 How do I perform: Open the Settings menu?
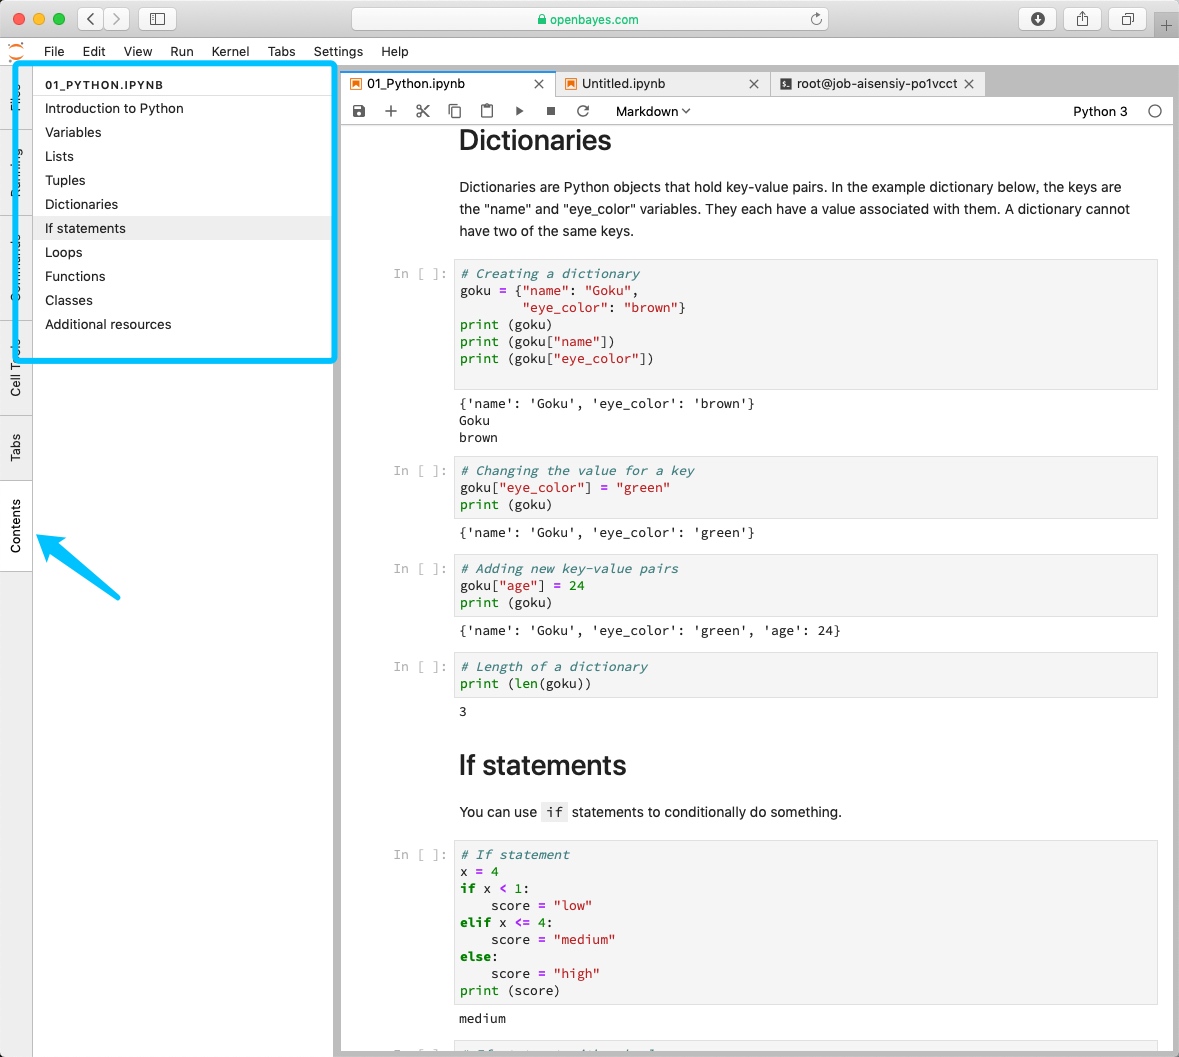338,51
